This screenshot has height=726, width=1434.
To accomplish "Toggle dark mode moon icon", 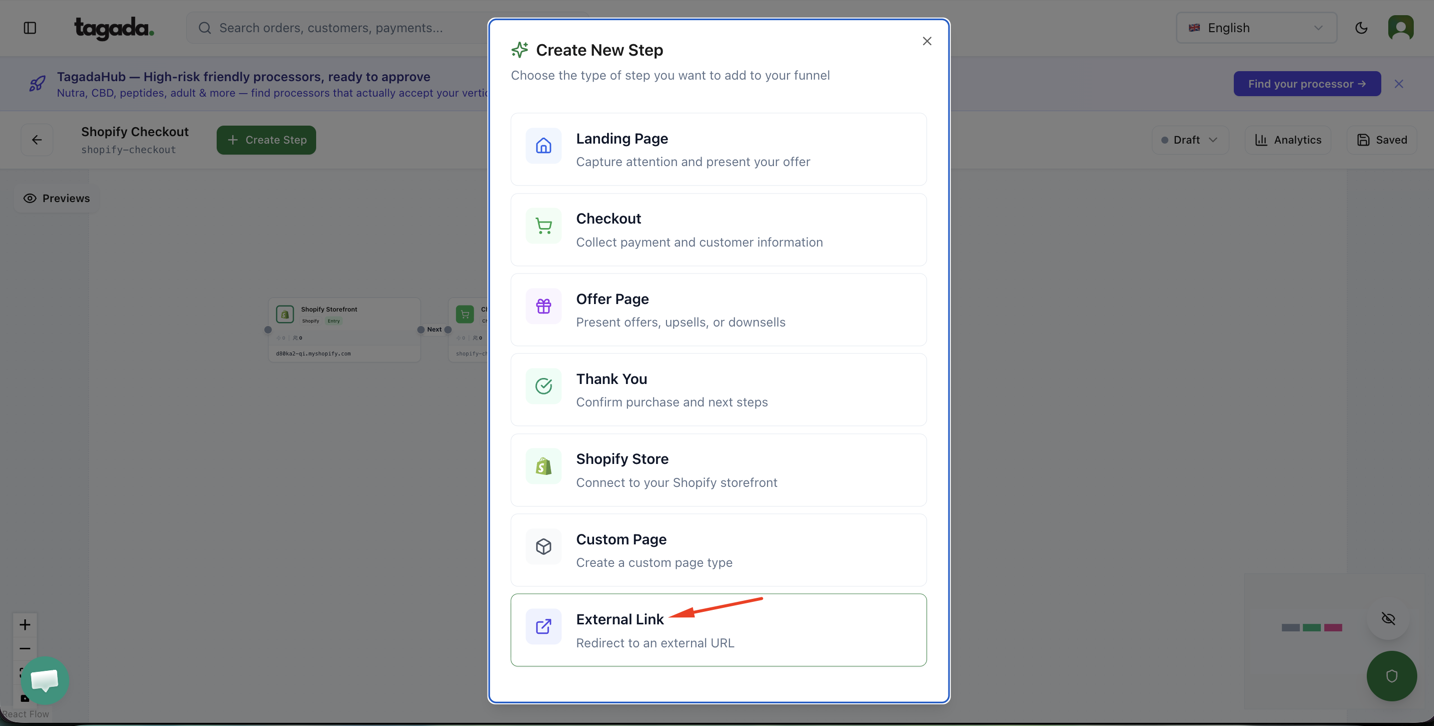I will click(1361, 28).
